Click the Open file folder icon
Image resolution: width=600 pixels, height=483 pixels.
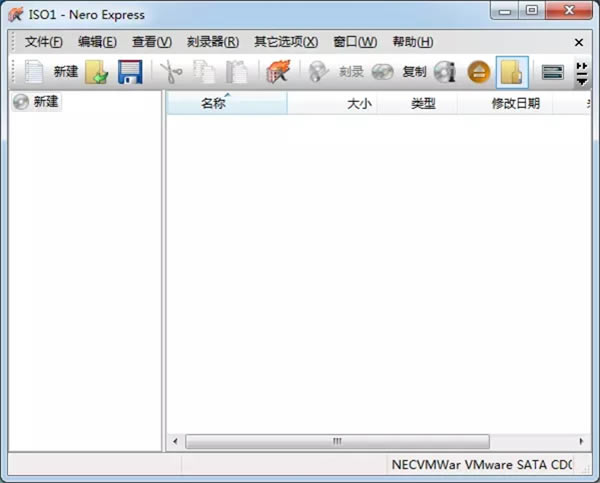[97, 72]
